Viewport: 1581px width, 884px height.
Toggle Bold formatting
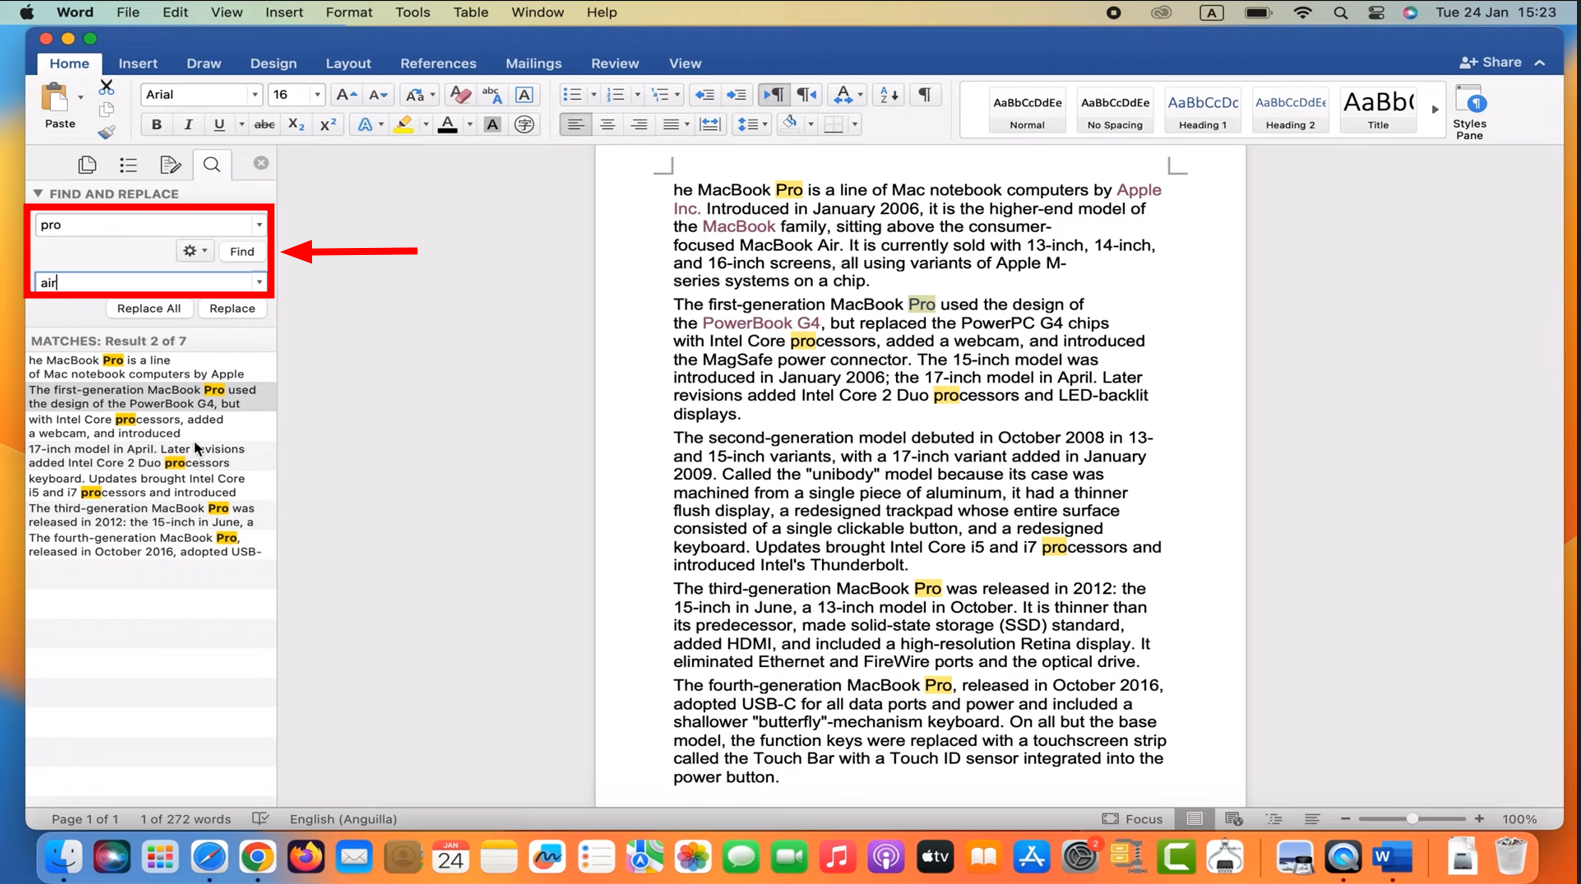point(156,124)
